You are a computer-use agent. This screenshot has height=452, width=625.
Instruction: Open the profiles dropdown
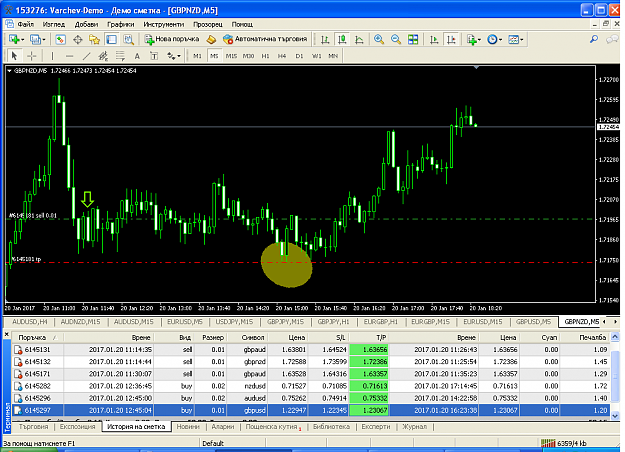tap(38, 39)
